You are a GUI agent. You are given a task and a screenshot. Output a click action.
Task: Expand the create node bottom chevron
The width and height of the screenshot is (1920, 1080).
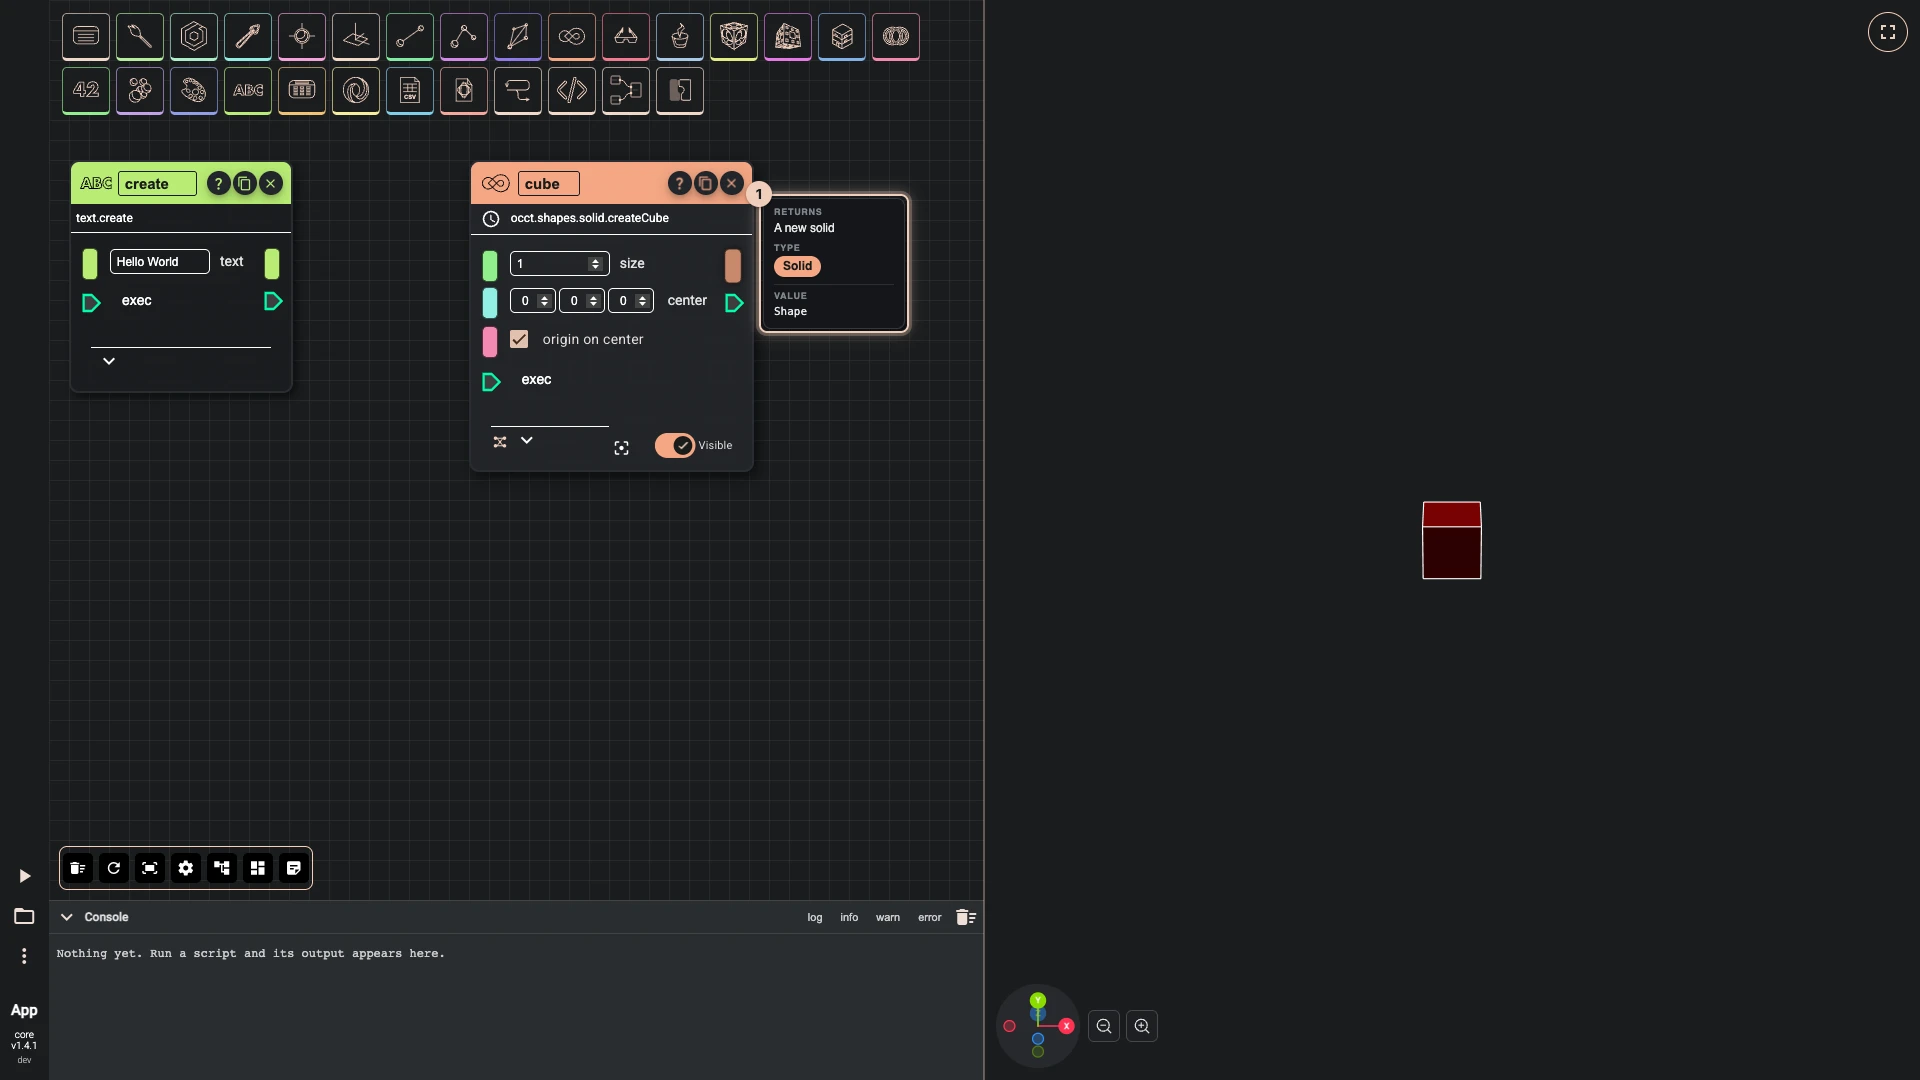[109, 361]
